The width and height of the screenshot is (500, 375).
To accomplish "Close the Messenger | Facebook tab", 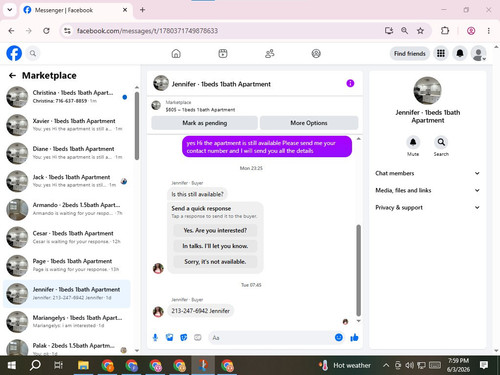I will (125, 10).
